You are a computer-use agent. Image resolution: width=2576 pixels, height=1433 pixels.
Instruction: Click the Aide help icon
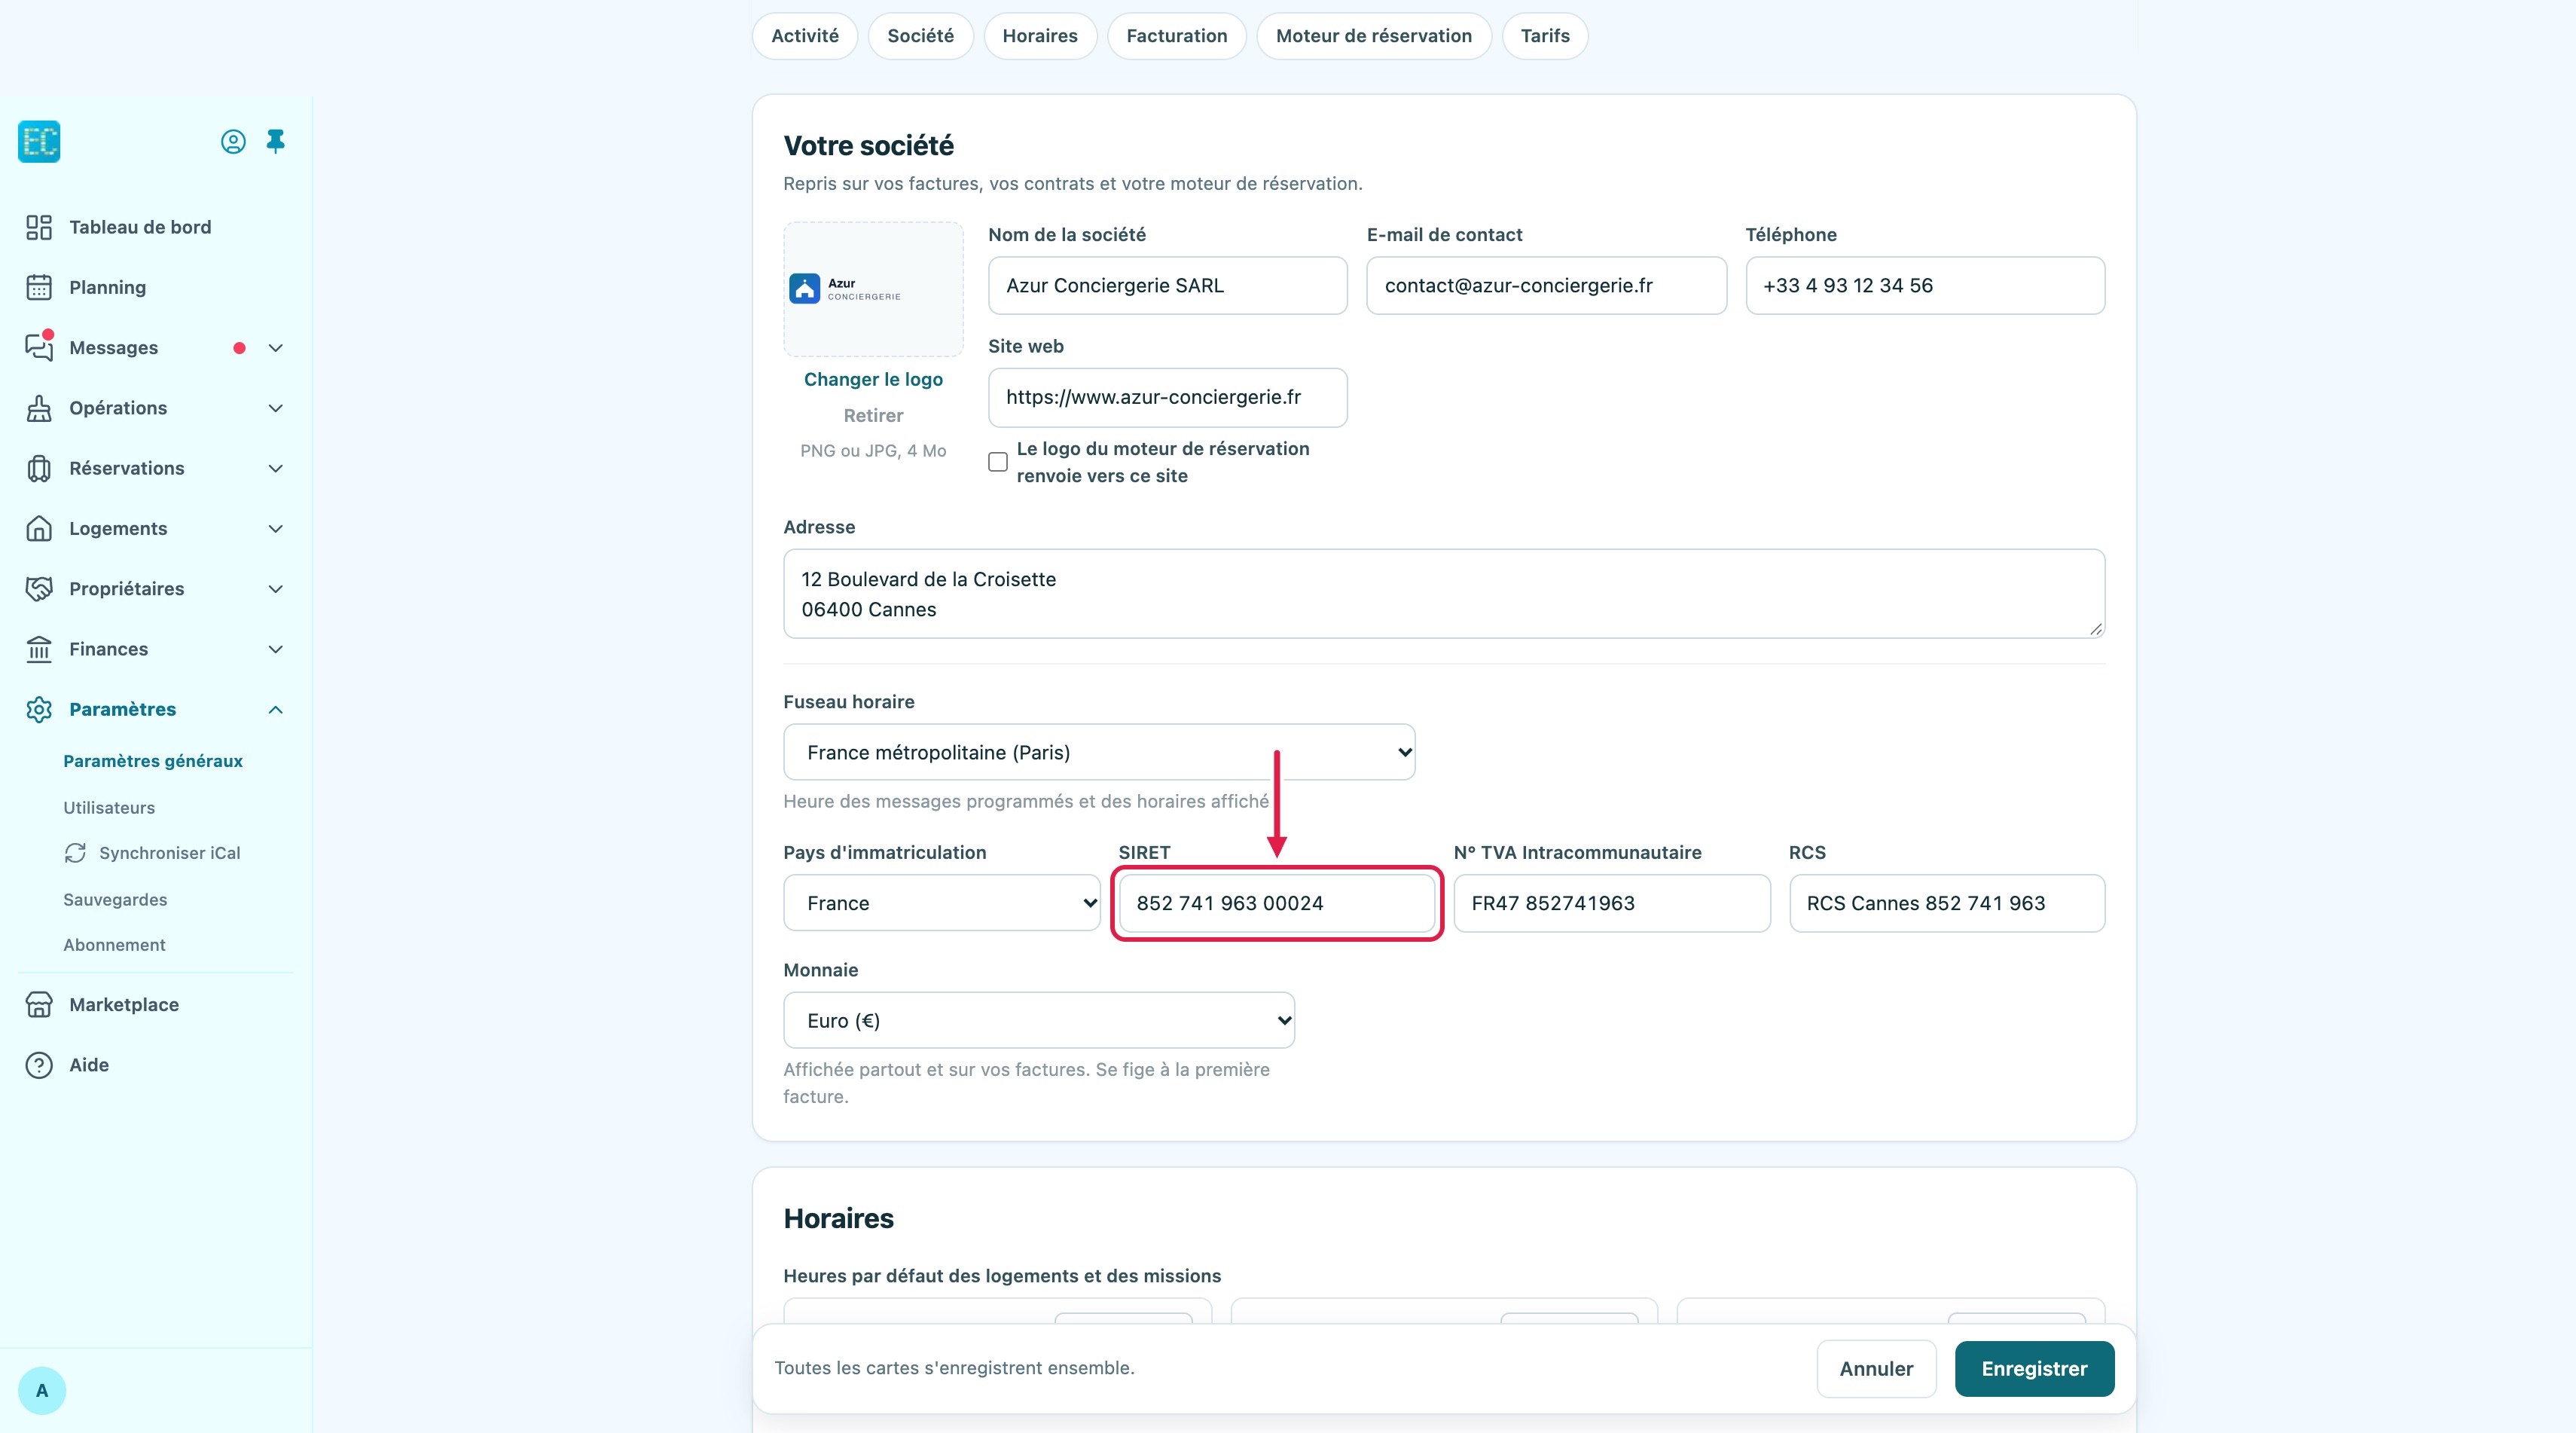[x=39, y=1065]
